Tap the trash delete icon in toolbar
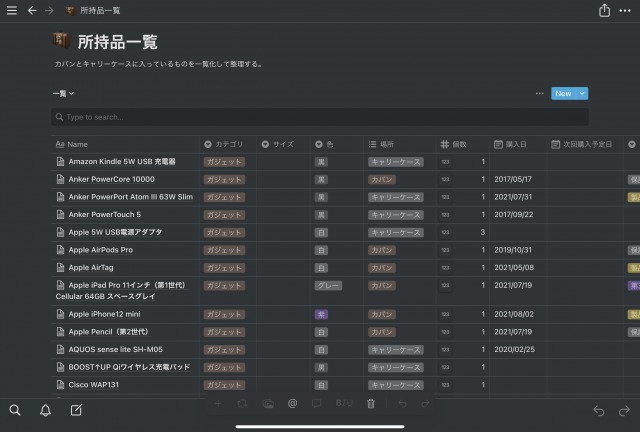This screenshot has width=640, height=432. [371, 403]
